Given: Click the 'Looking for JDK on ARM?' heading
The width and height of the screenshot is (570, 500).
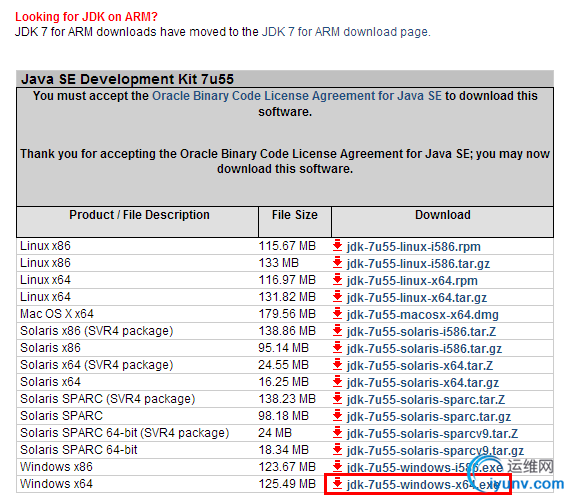Looking at the screenshot, I should click(86, 17).
